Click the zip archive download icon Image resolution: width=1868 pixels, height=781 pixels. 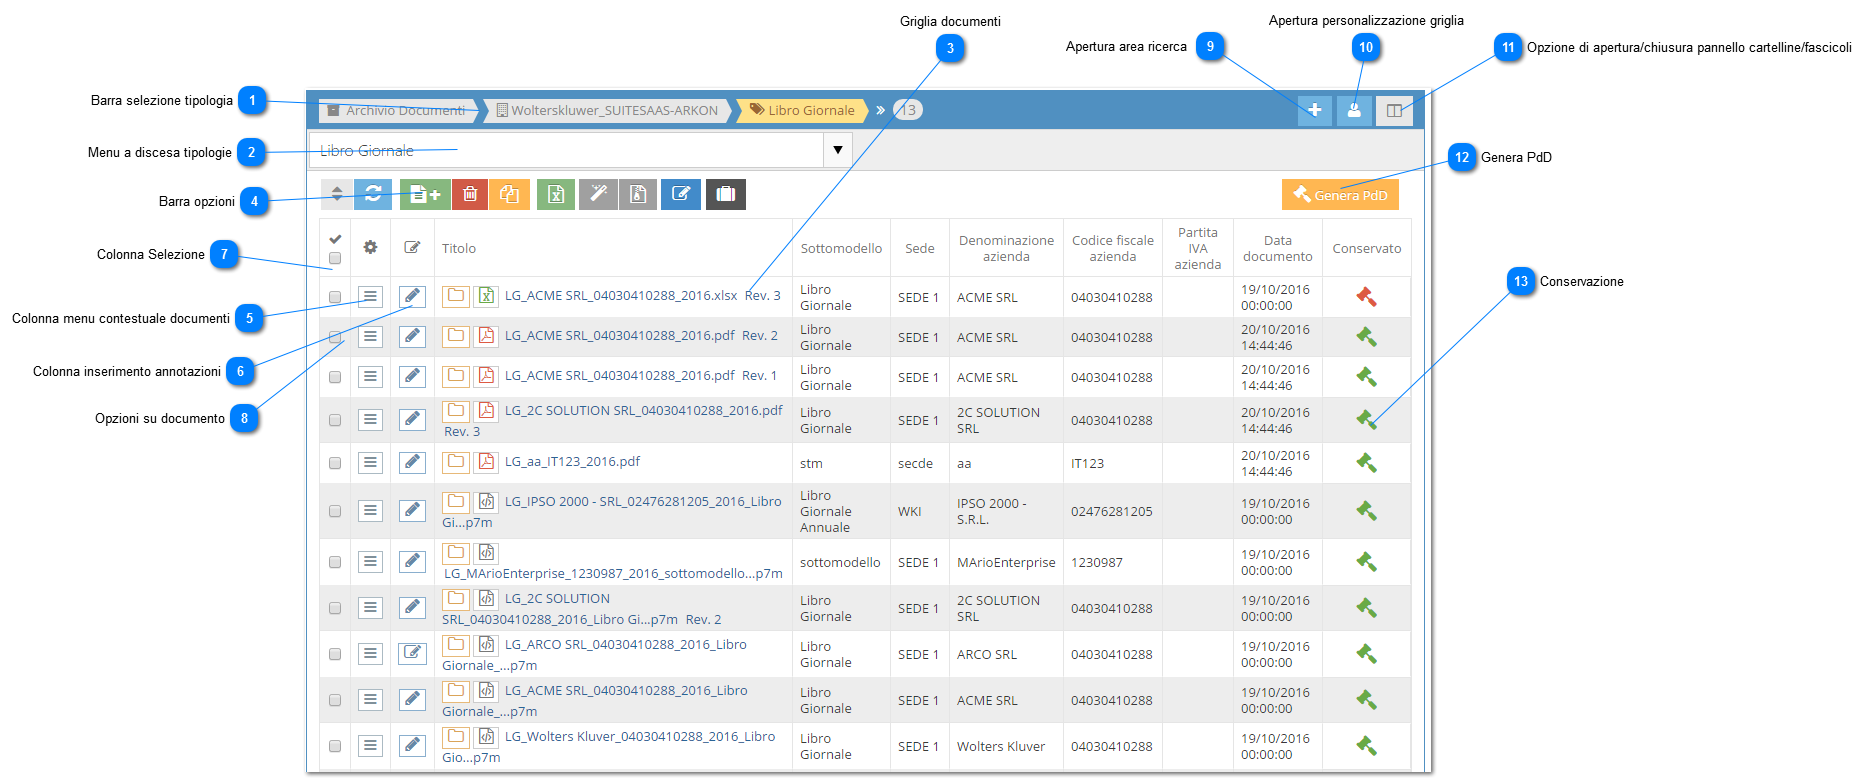[638, 194]
